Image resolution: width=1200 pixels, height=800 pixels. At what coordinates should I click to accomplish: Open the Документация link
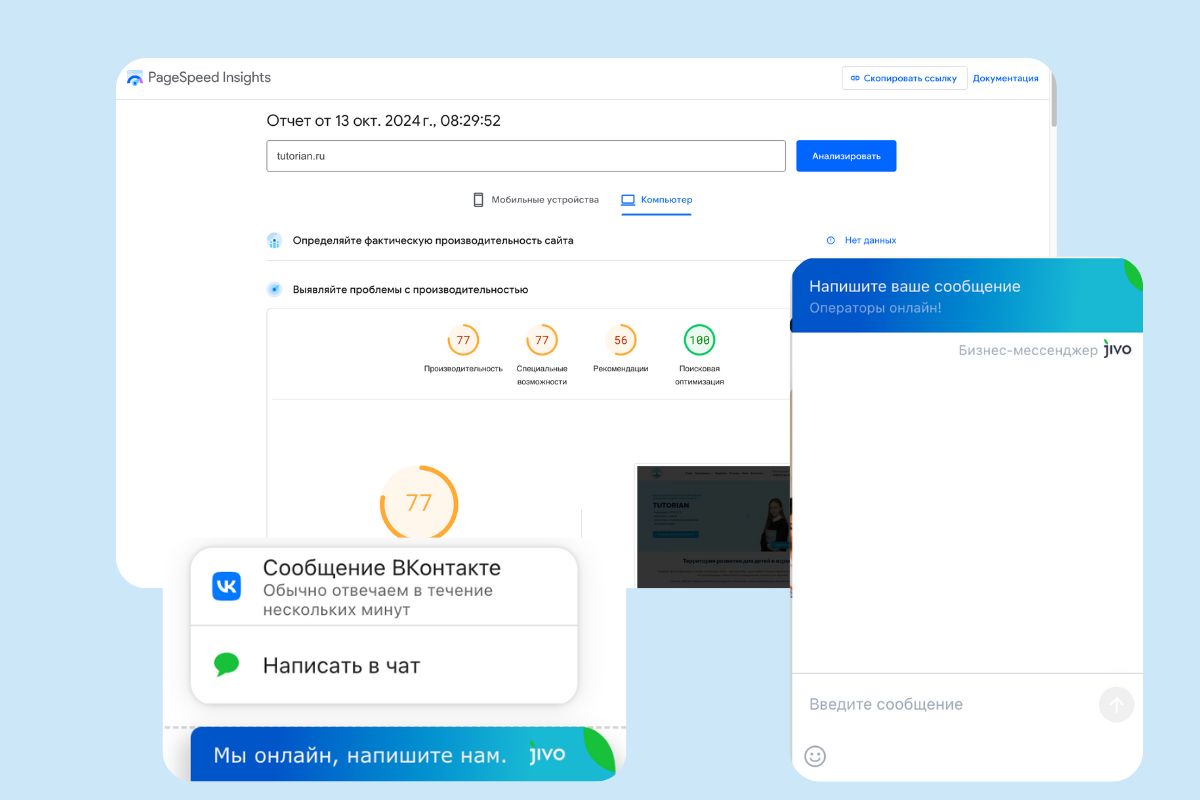click(1005, 78)
